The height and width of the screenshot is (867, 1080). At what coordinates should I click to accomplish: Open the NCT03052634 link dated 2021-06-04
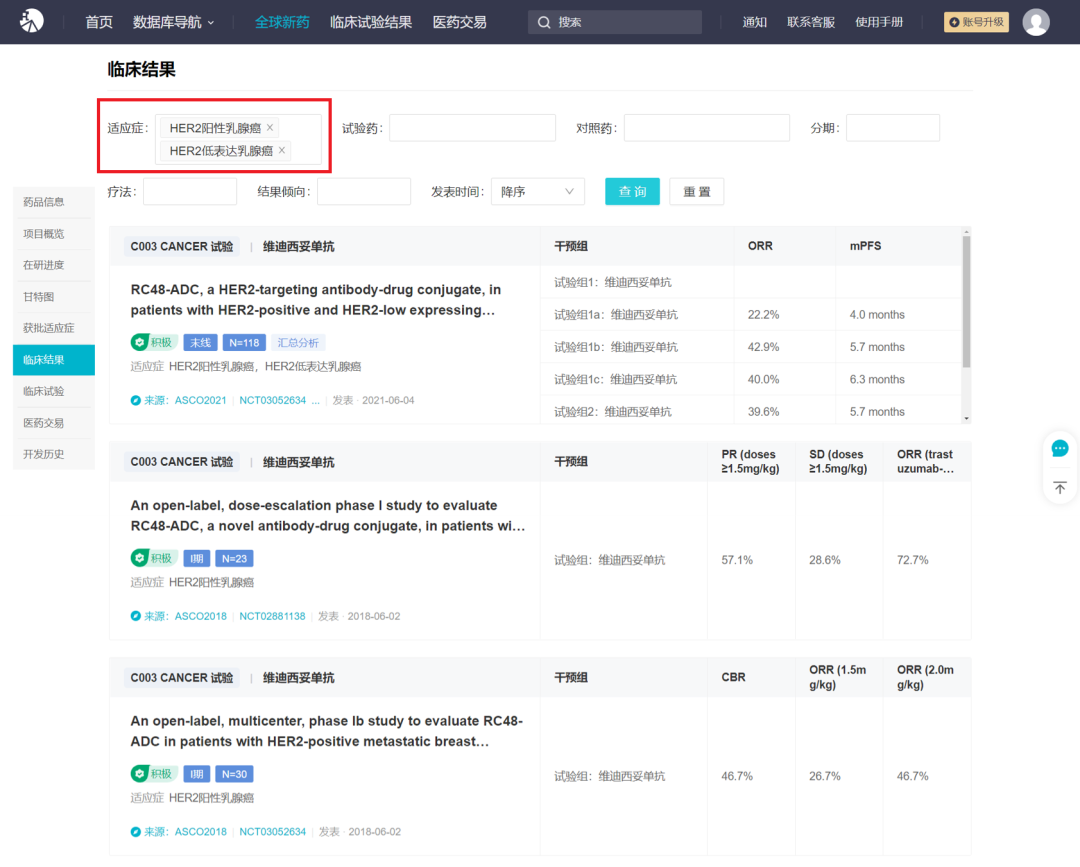pyautogui.click(x=273, y=400)
